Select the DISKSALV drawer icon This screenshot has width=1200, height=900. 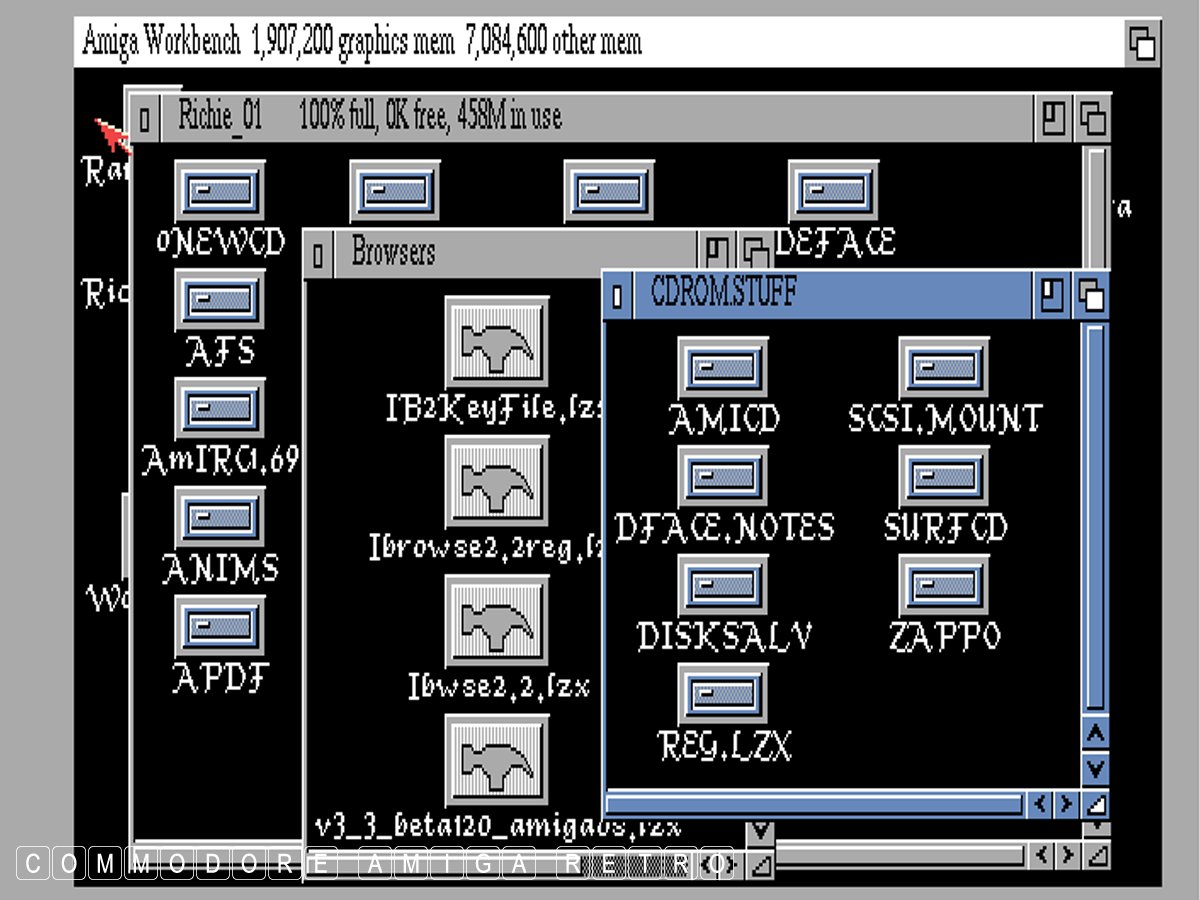[x=723, y=586]
